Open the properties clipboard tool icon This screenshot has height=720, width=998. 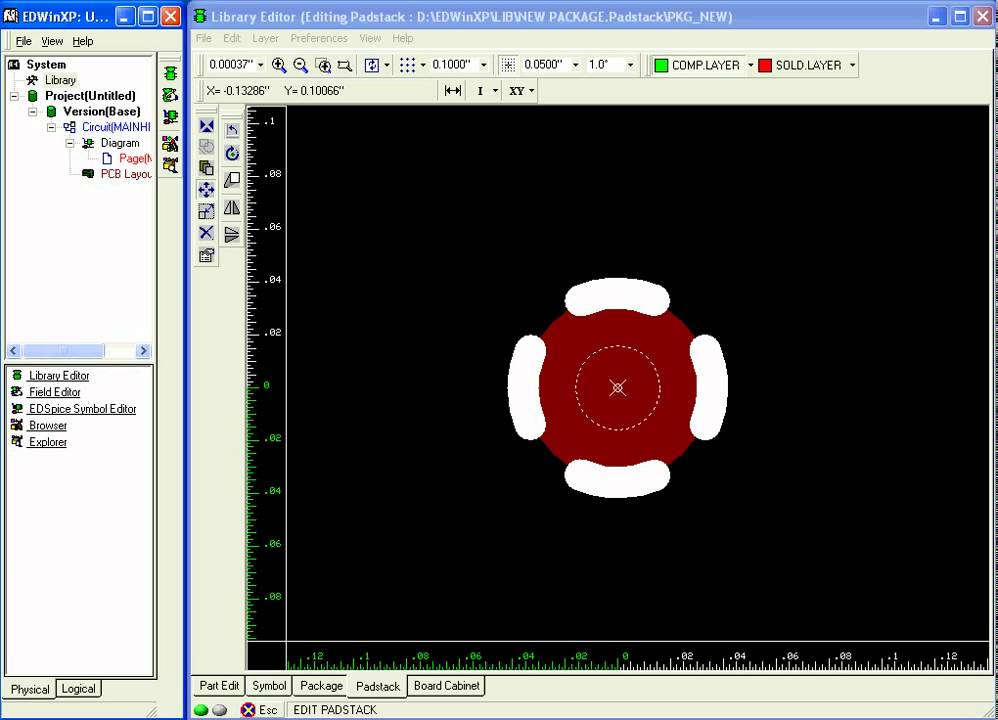point(206,255)
